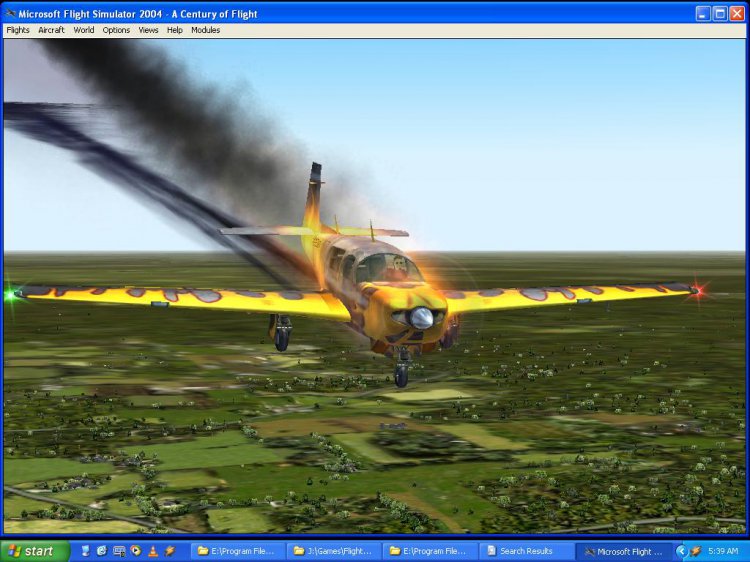Click Microsoft Flight taskbar button
The height and width of the screenshot is (562, 750).
click(624, 551)
